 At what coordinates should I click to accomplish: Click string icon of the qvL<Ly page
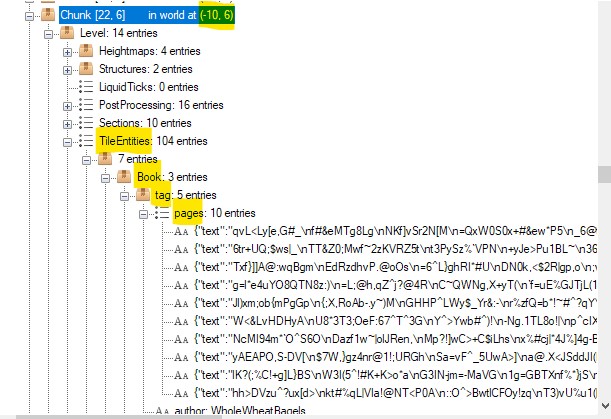point(181,232)
